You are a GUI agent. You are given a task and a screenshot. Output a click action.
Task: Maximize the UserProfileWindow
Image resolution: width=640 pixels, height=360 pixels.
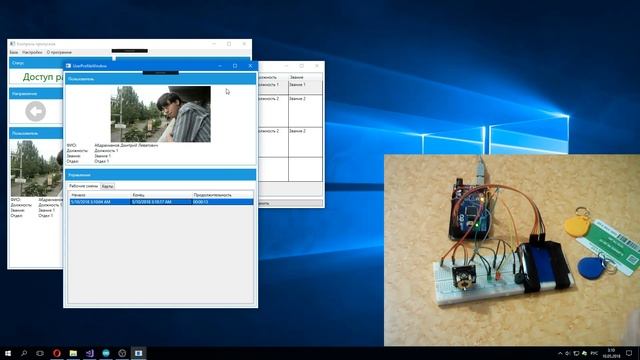tap(235, 66)
